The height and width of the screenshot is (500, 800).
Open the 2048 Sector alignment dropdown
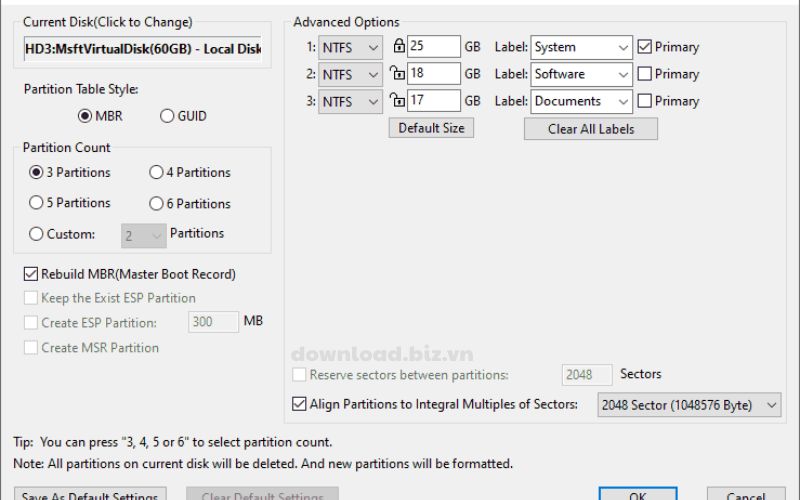688,404
